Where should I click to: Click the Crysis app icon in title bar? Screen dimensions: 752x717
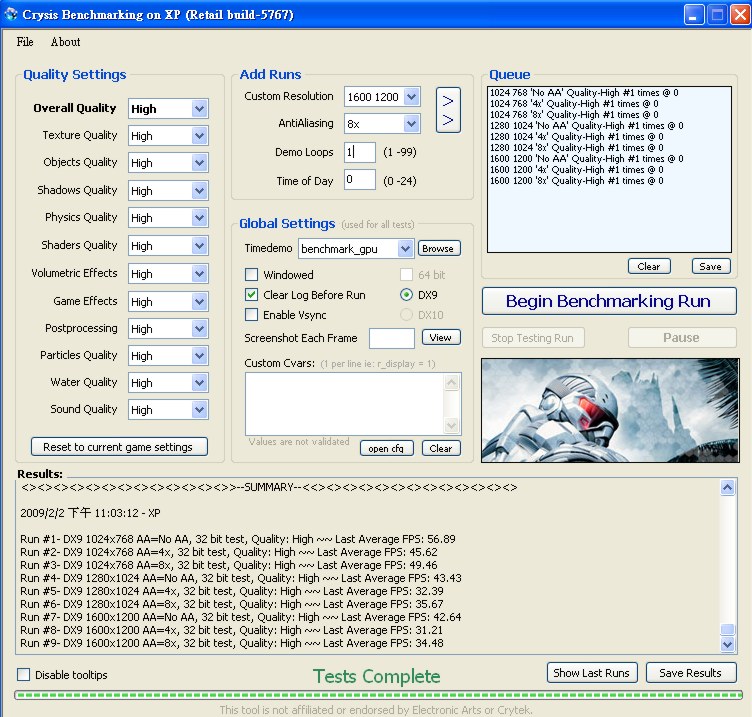11,14
